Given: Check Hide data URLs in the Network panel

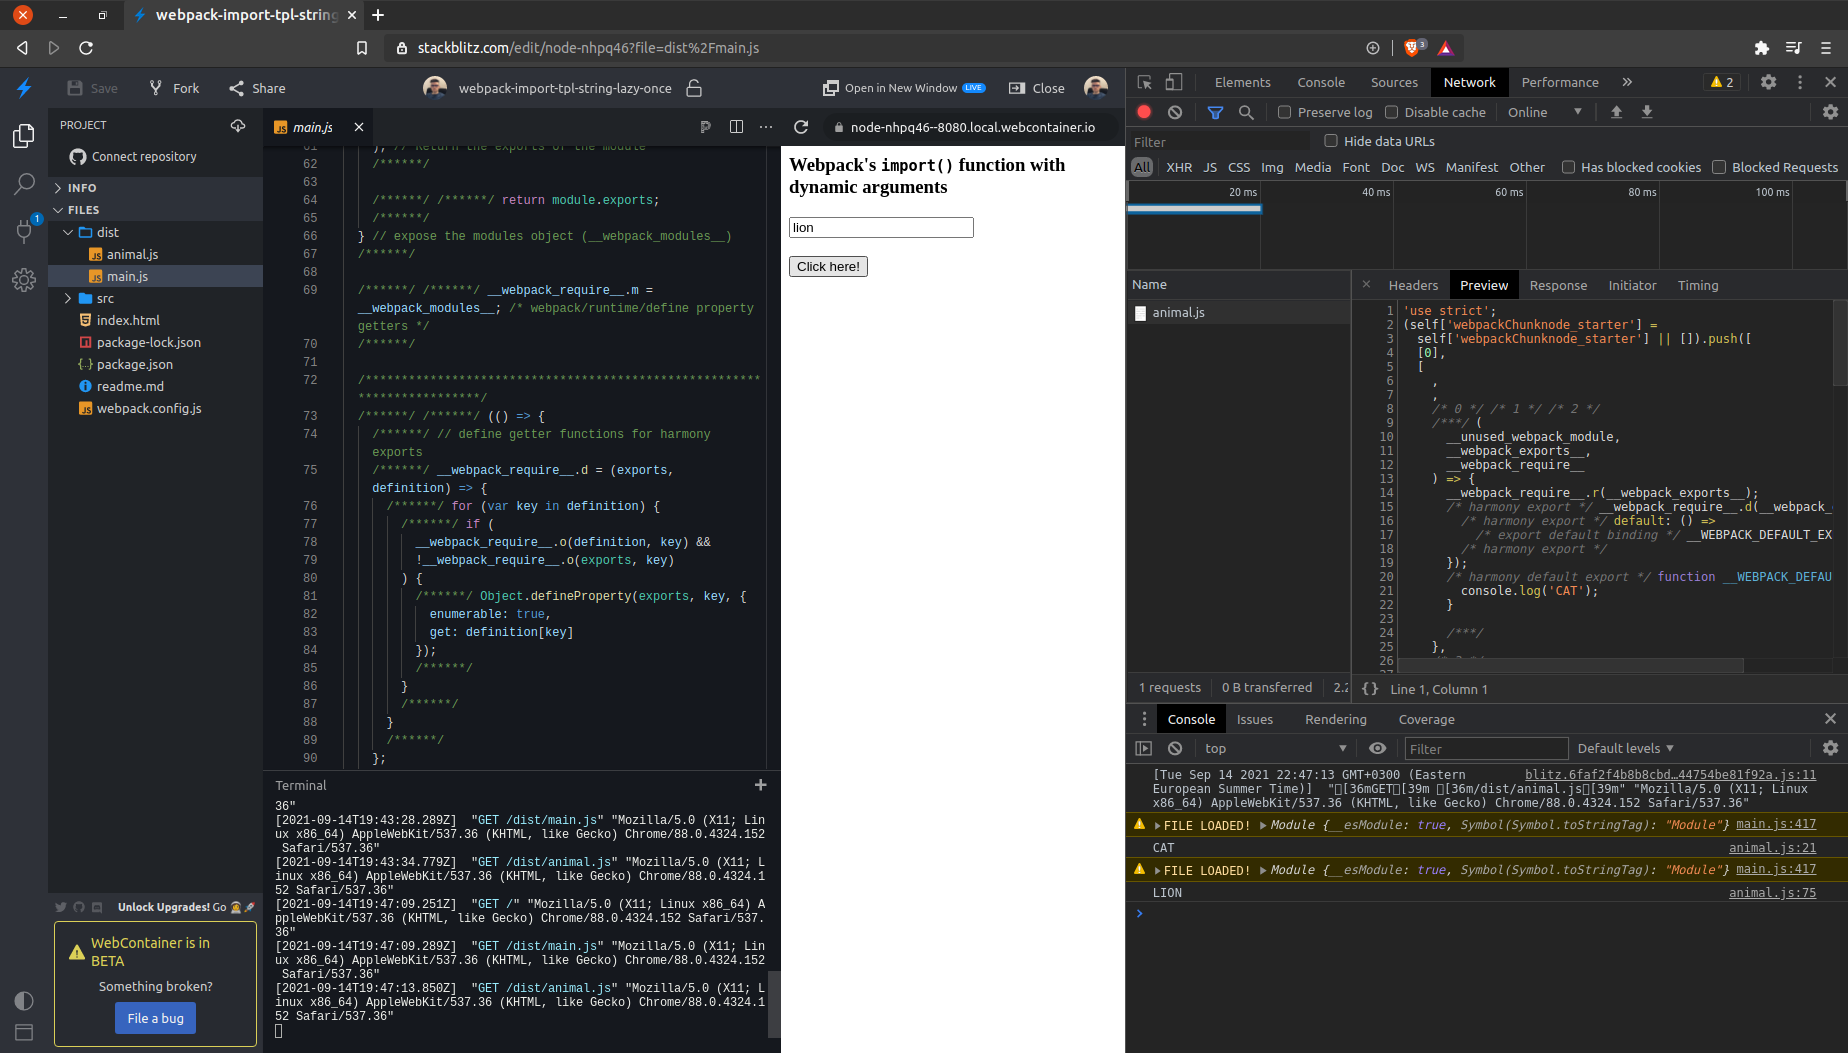Looking at the screenshot, I should 1331,141.
